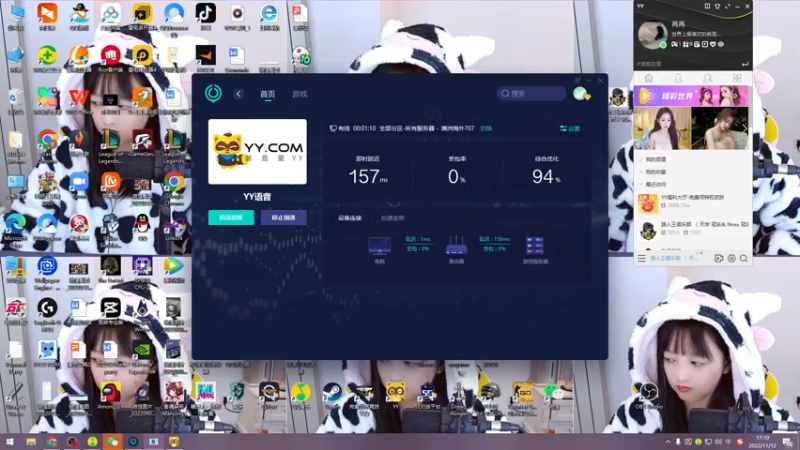Click YY title bar skin icon
800x450 pixels.
click(x=717, y=6)
